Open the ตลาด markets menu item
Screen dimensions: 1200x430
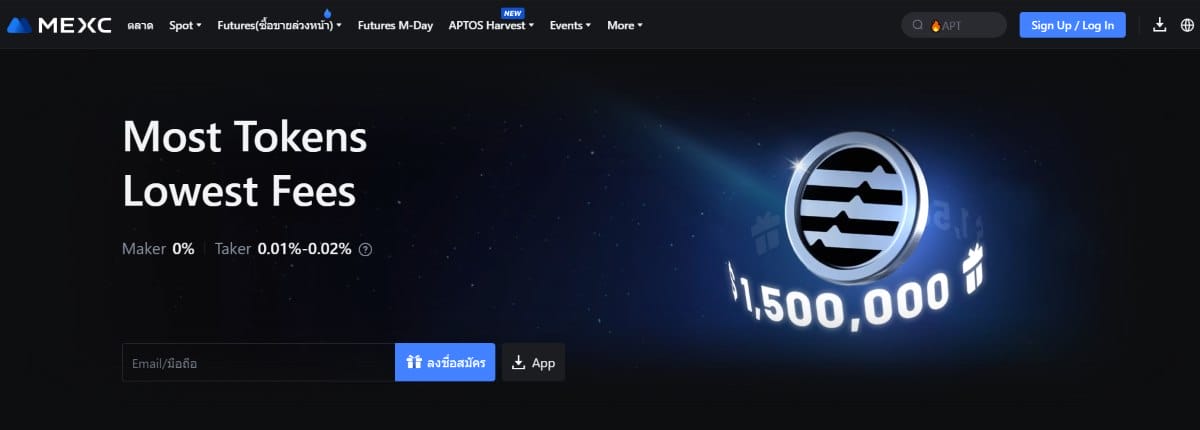(140, 25)
